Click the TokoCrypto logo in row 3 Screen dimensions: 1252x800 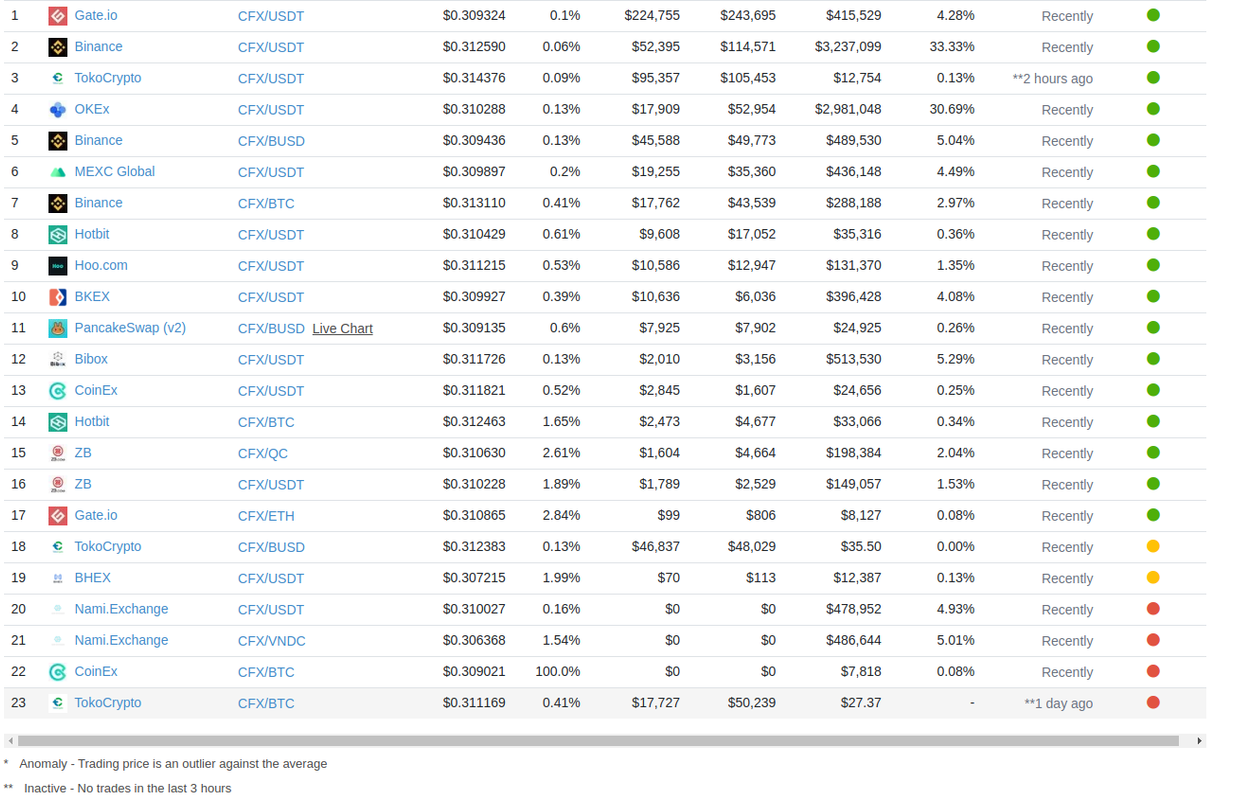tap(58, 78)
